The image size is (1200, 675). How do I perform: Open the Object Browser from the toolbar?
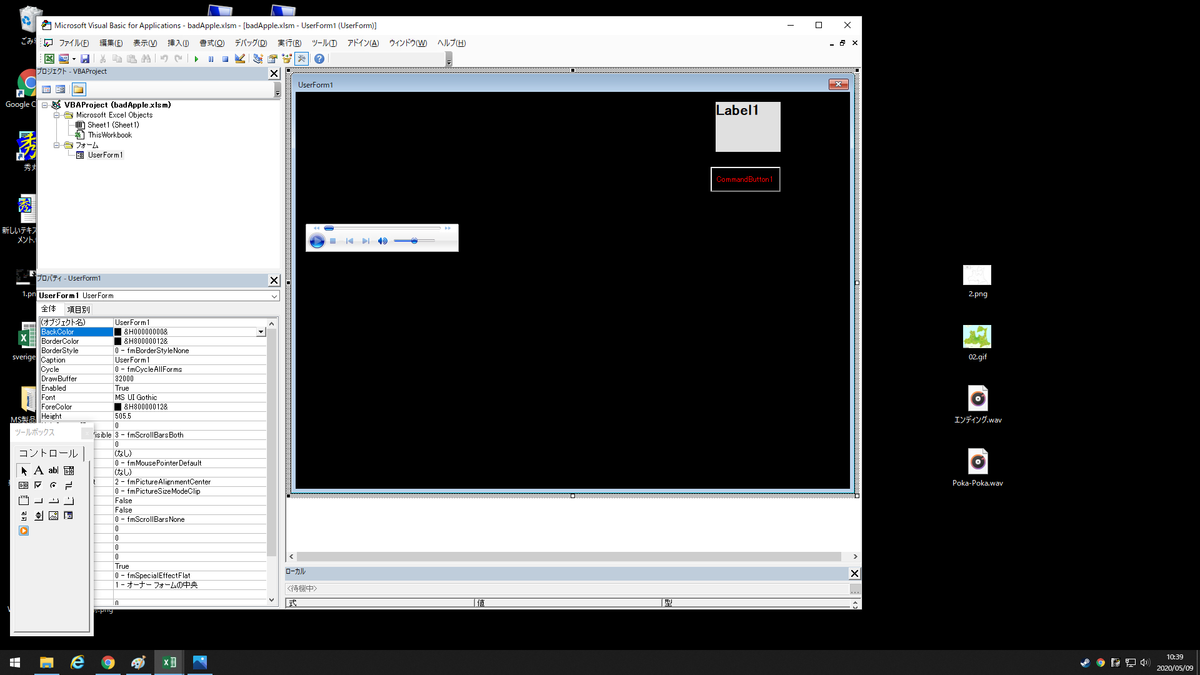[x=286, y=58]
